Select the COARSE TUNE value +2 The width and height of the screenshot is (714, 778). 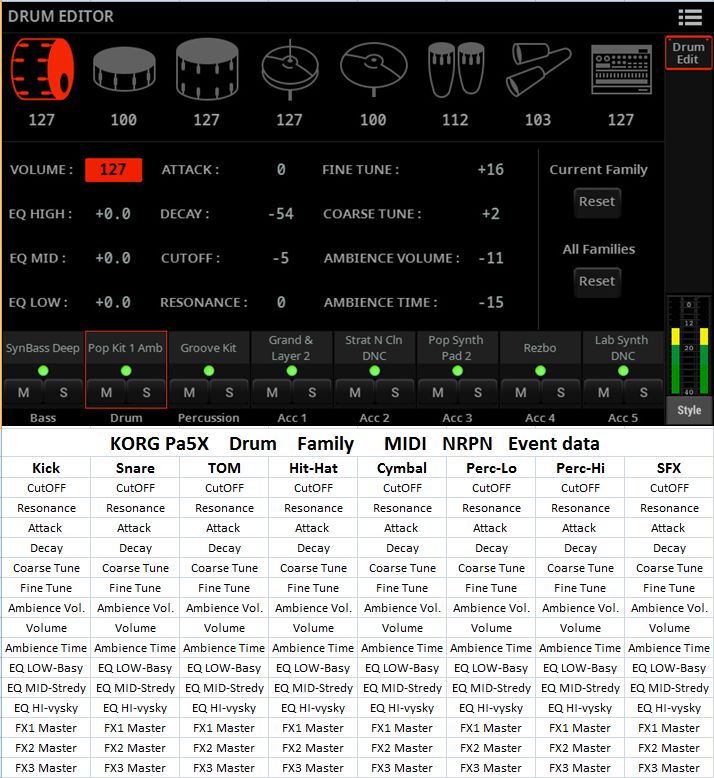coord(490,214)
